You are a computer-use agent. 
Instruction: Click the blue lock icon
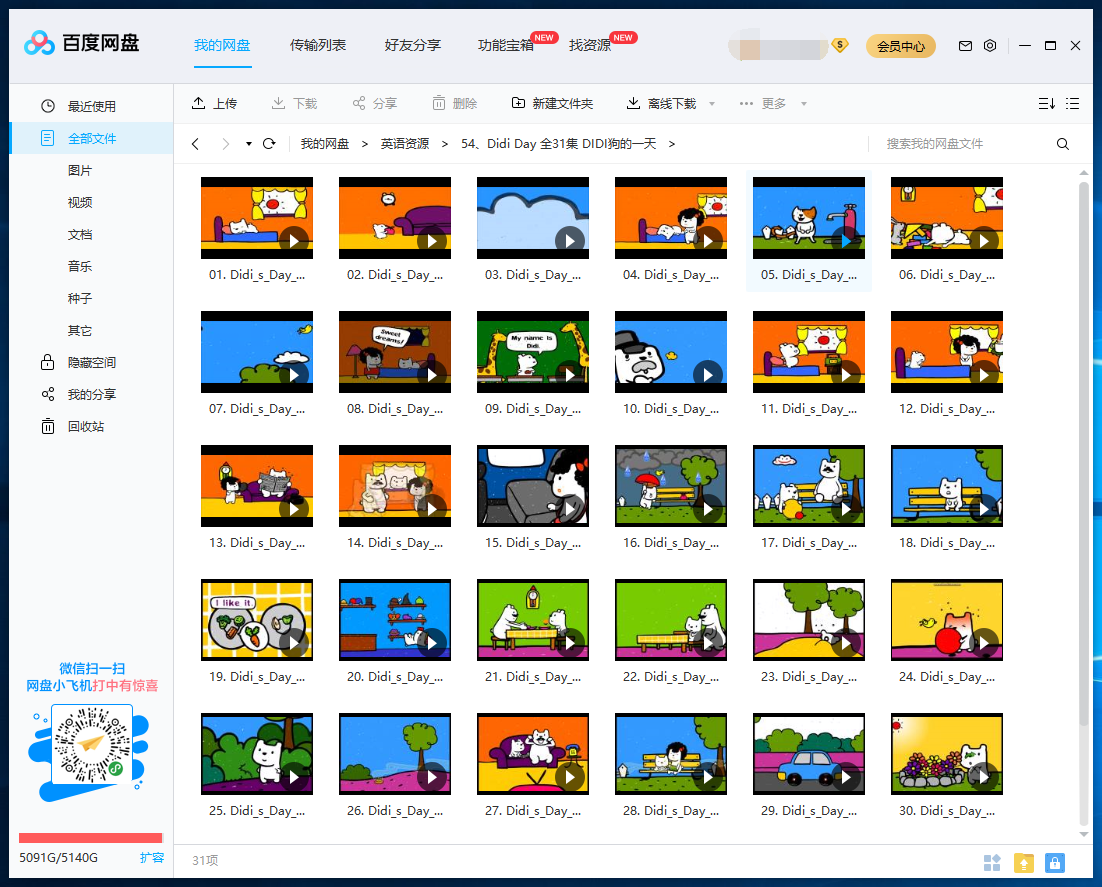pos(1054,862)
